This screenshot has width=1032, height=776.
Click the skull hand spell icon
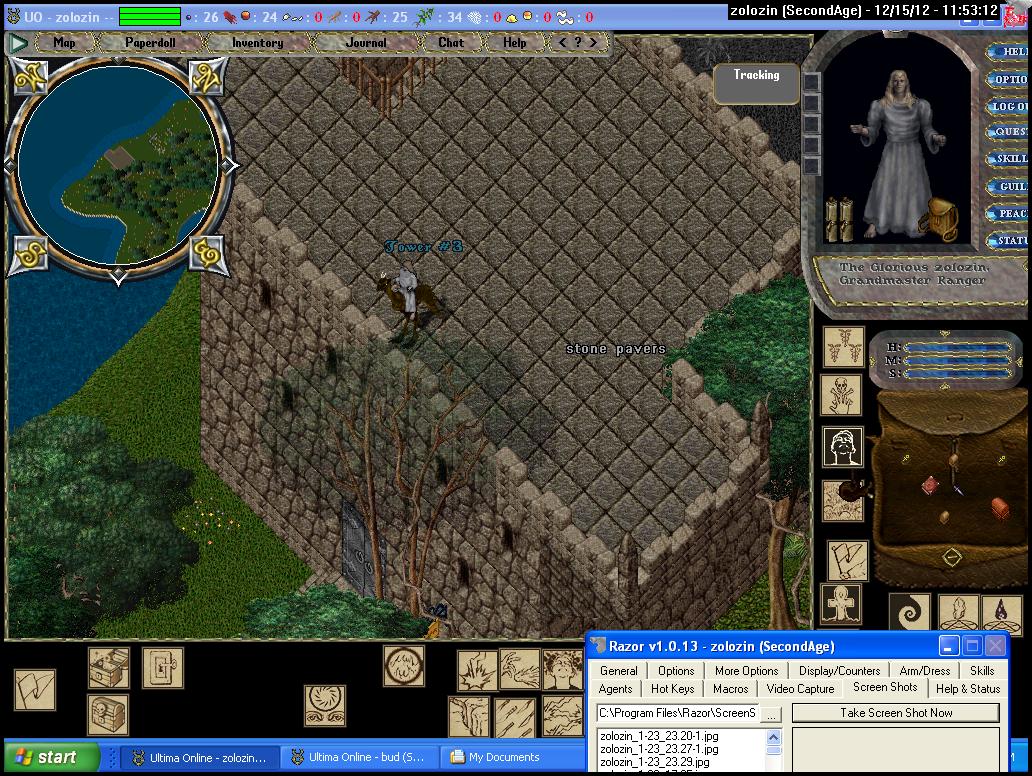point(841,395)
